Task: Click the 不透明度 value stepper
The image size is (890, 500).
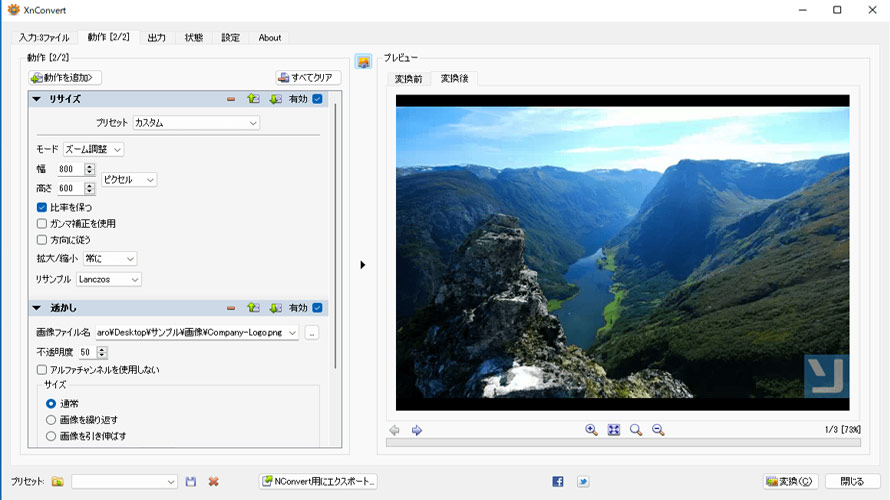Action: click(x=102, y=352)
